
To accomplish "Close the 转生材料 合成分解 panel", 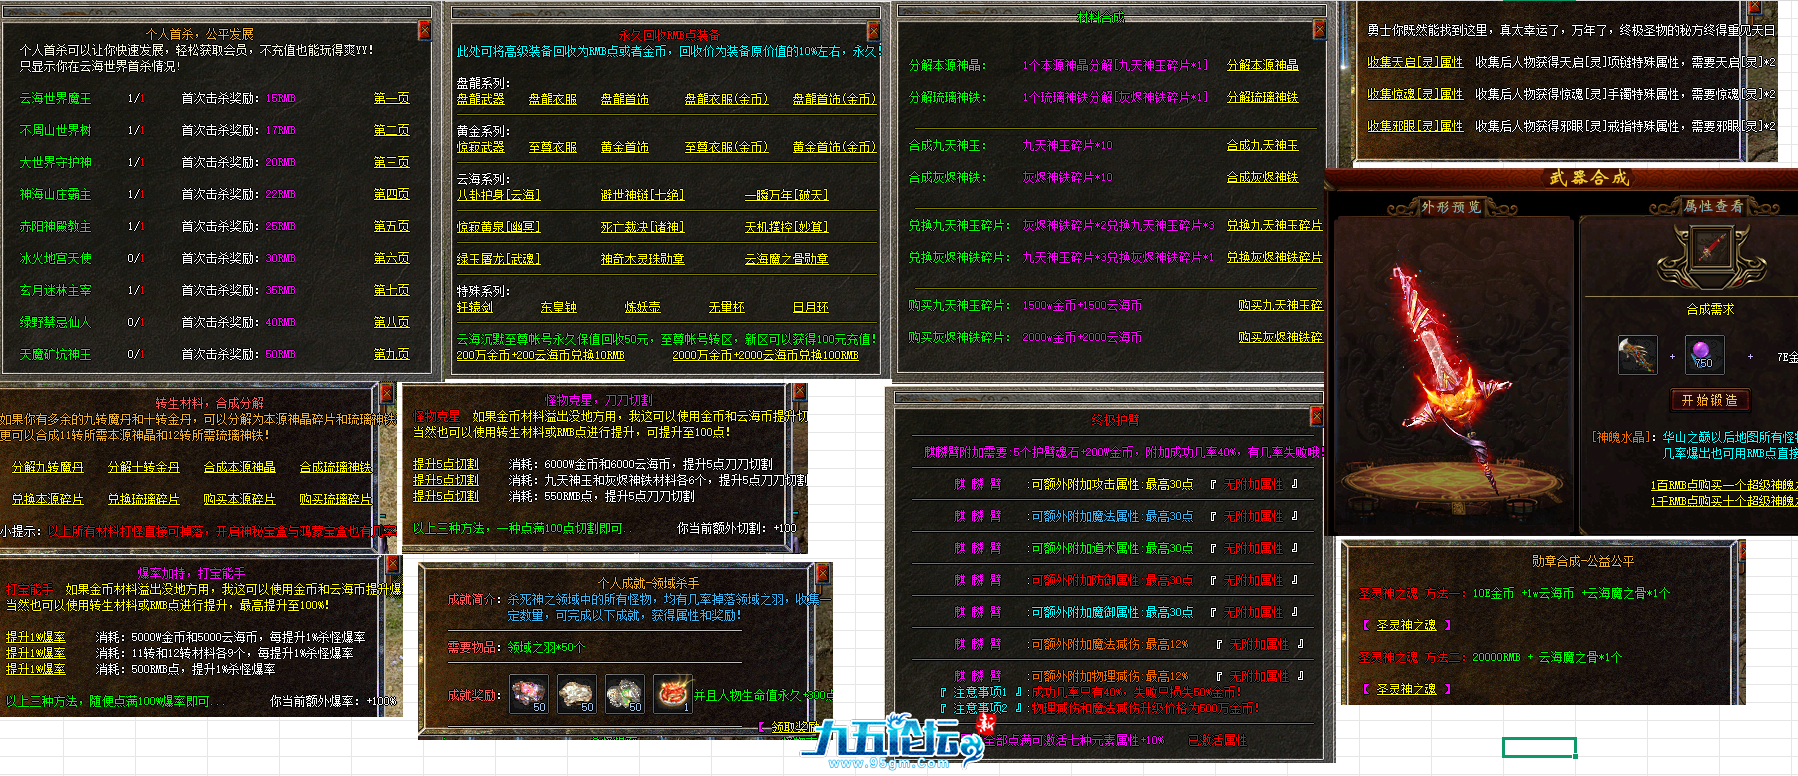I will click(x=386, y=392).
